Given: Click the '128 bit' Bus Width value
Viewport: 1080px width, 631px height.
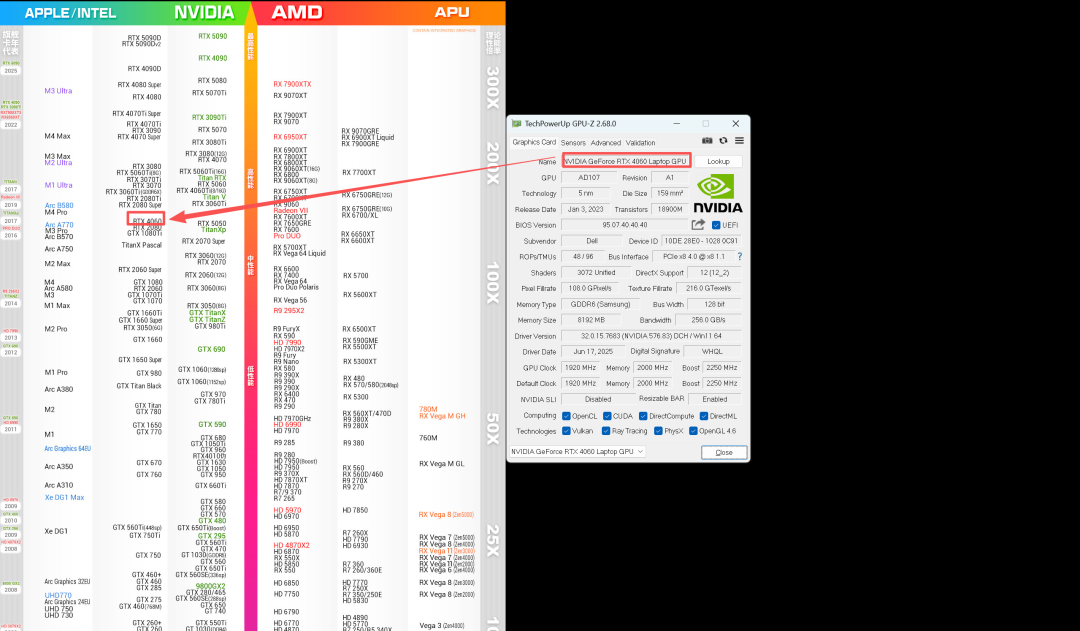Looking at the screenshot, I should coord(714,304).
